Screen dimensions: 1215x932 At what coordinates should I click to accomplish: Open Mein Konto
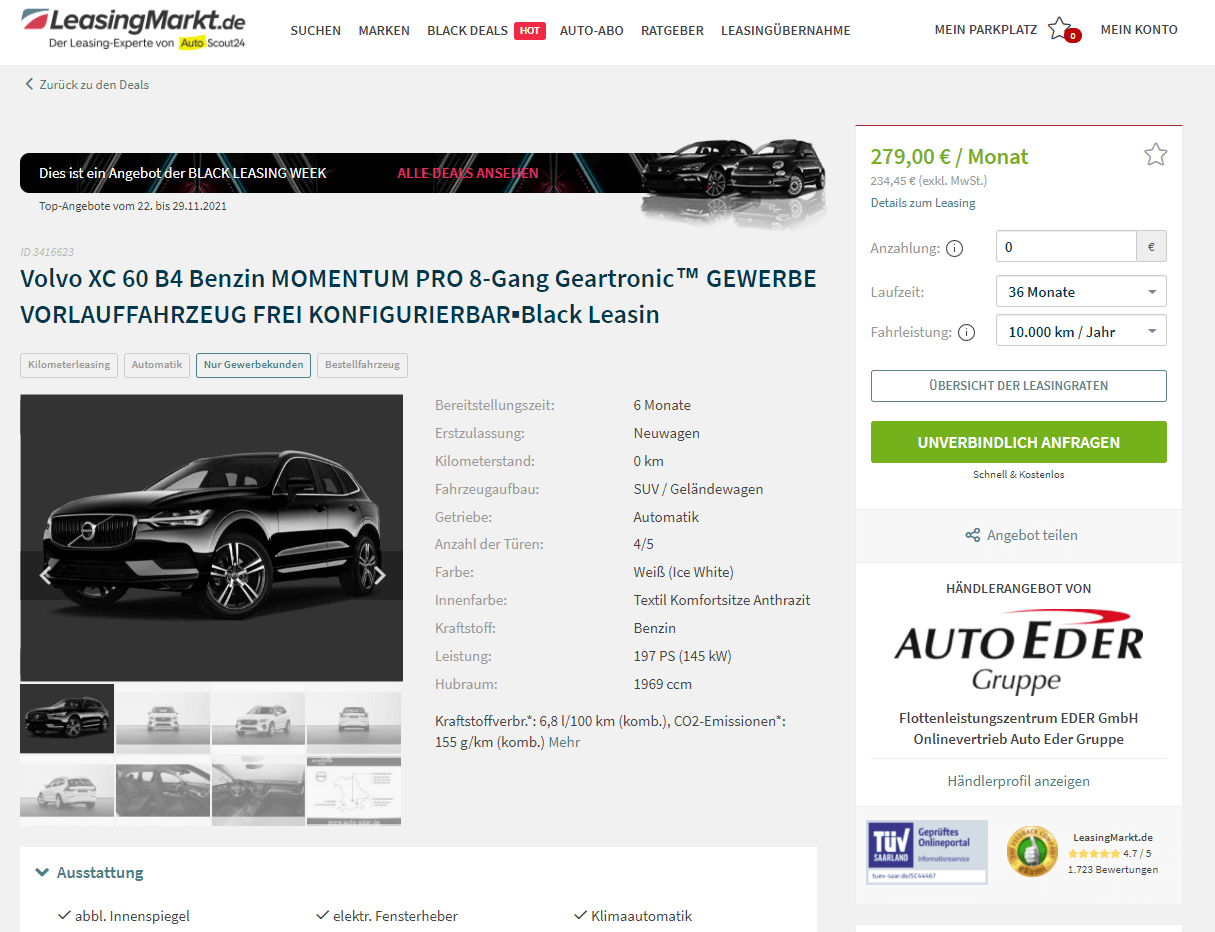coord(1139,30)
